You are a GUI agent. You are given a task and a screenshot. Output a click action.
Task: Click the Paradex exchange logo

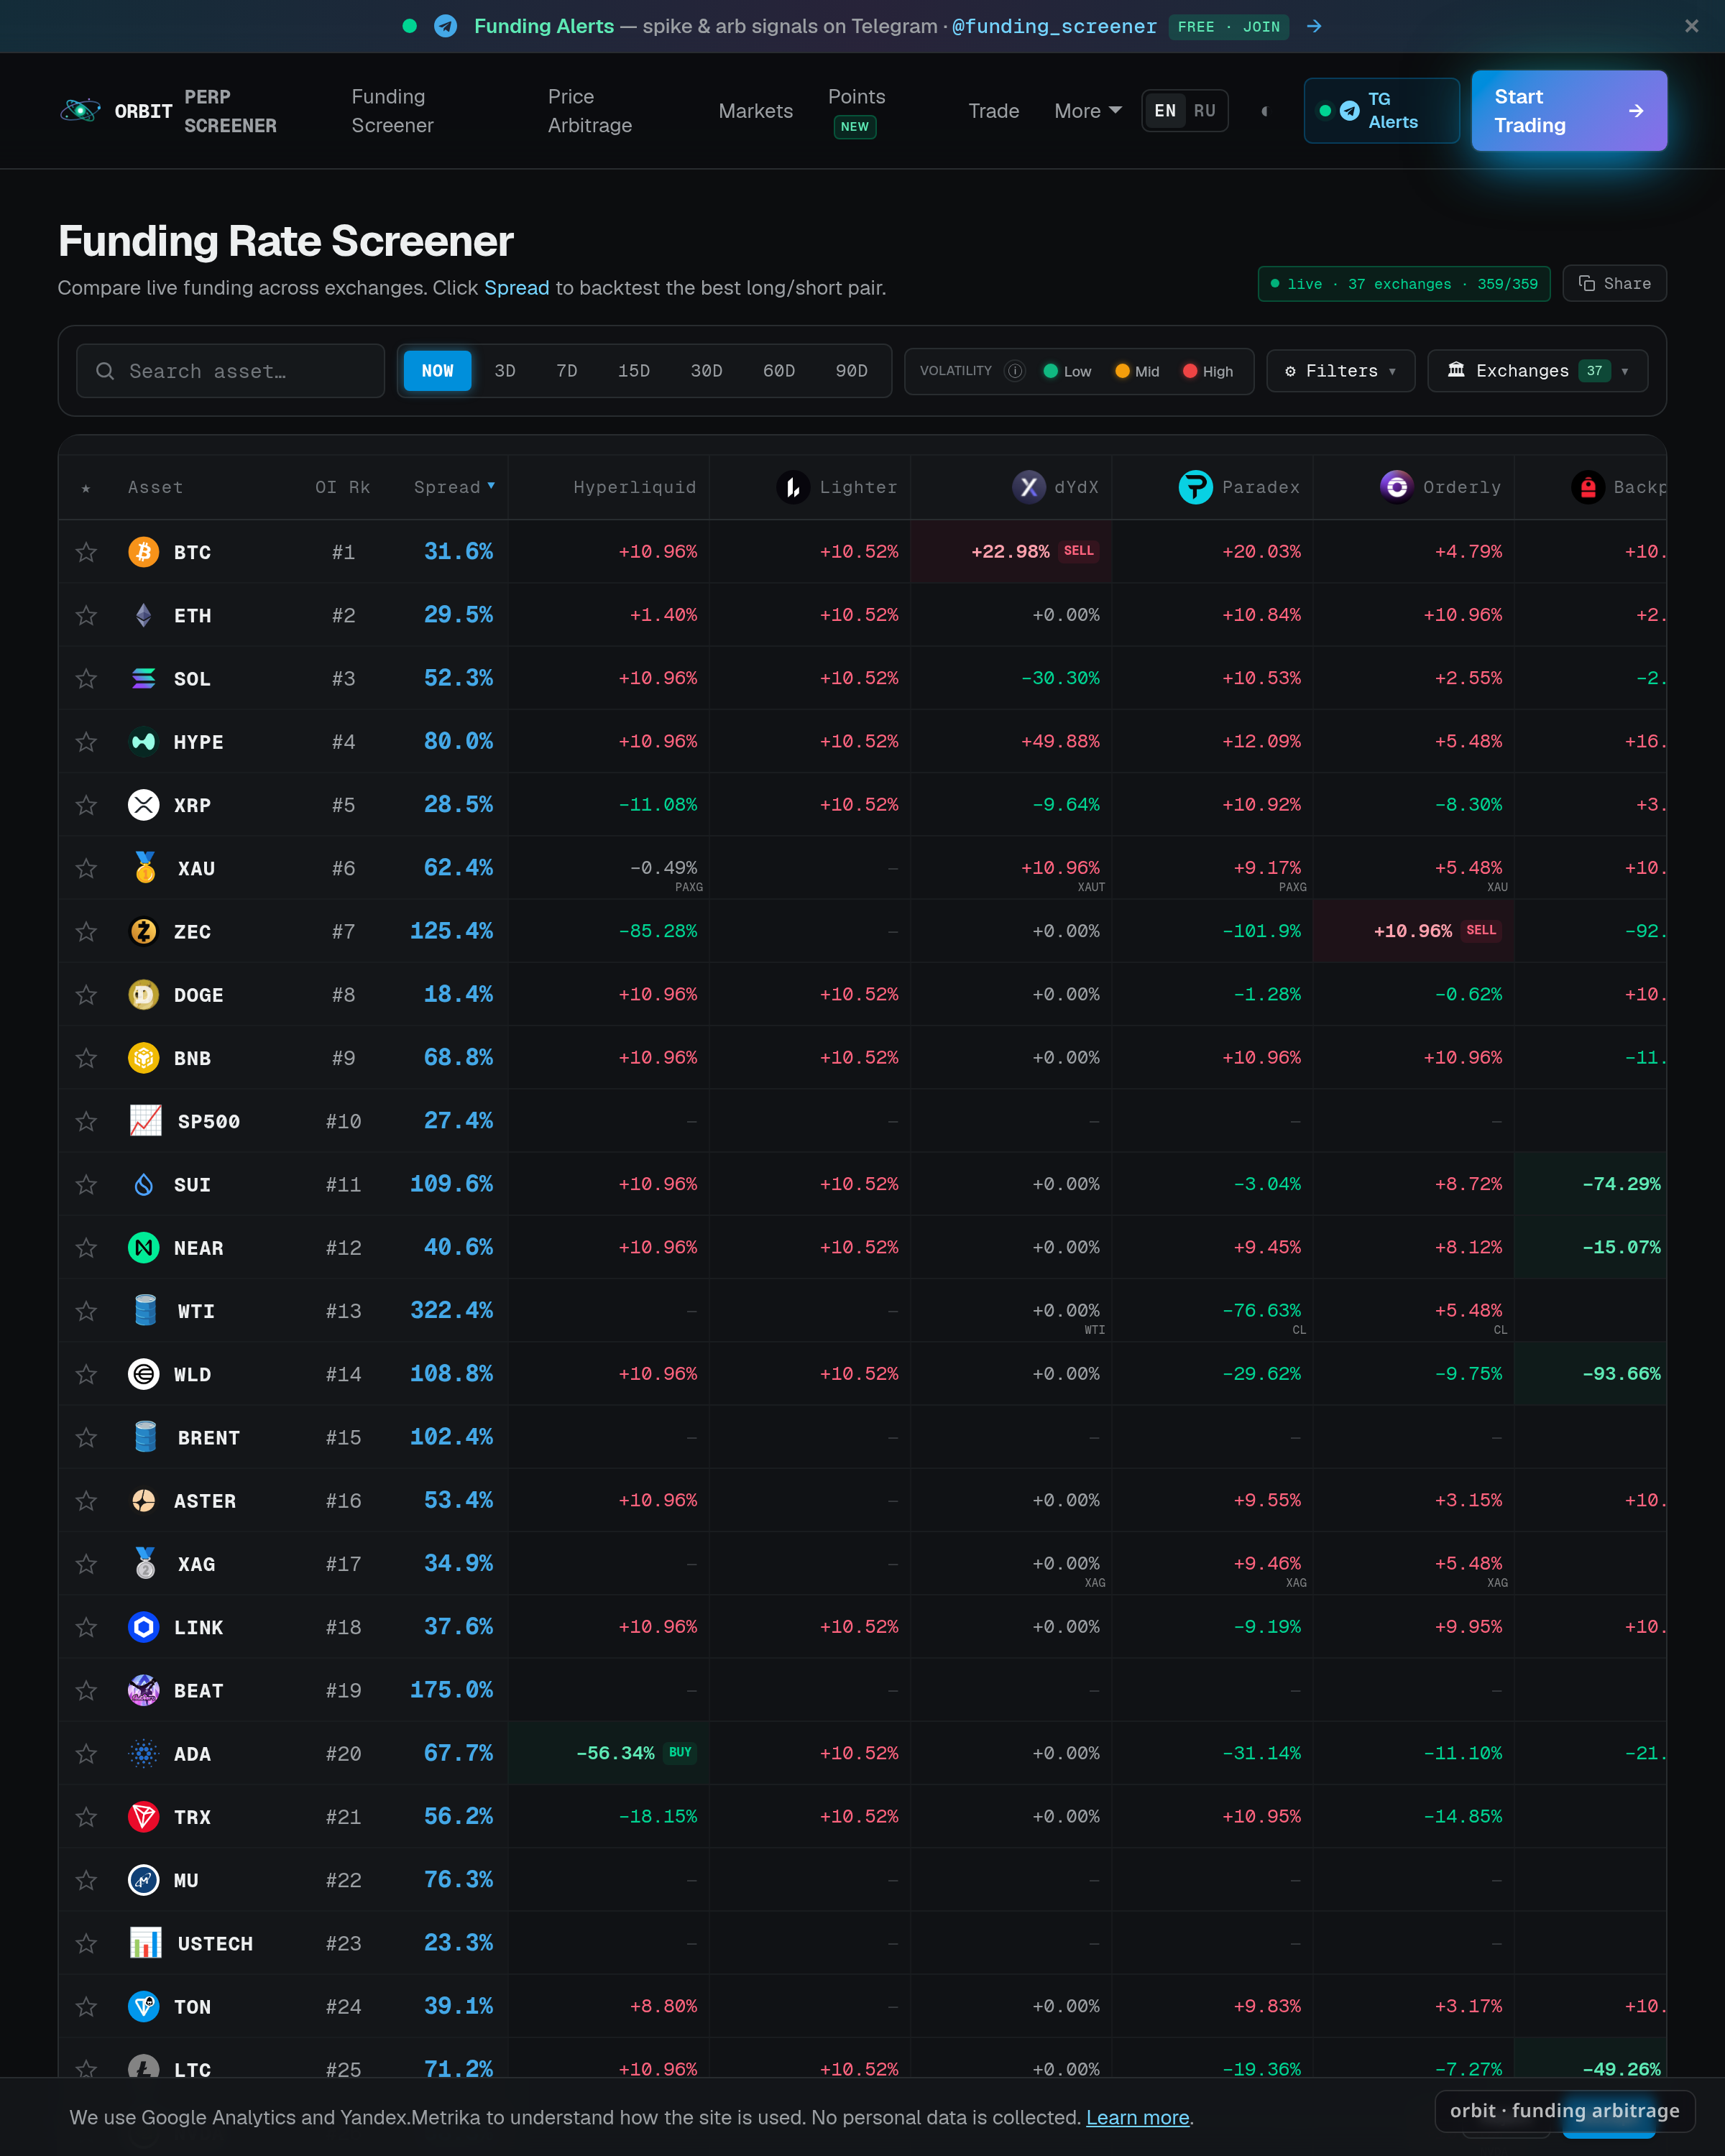[1195, 487]
